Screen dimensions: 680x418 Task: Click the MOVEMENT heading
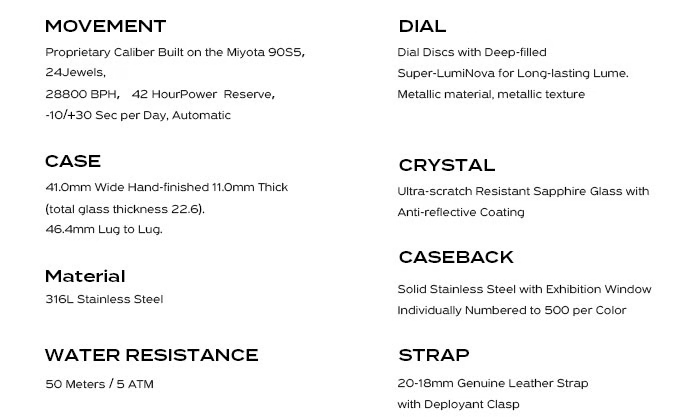click(105, 26)
